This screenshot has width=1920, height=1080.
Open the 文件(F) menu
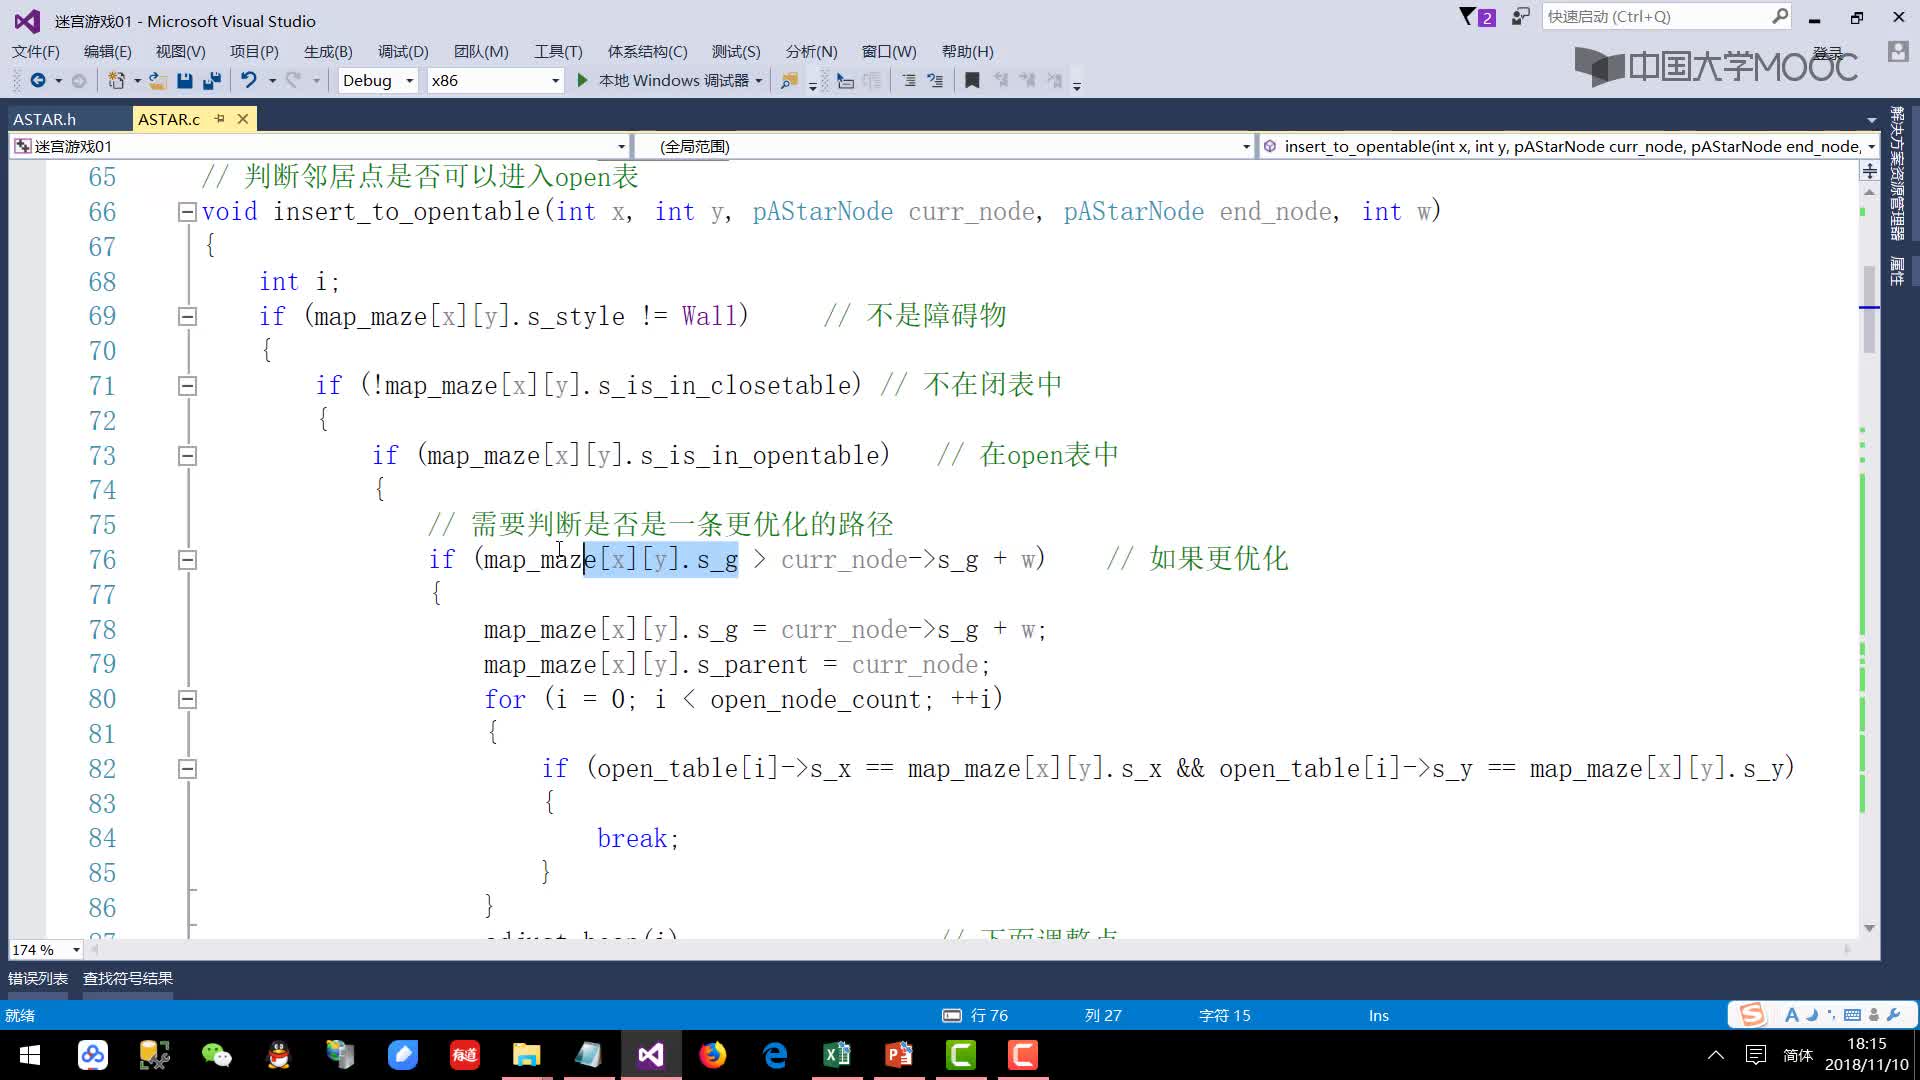click(35, 51)
